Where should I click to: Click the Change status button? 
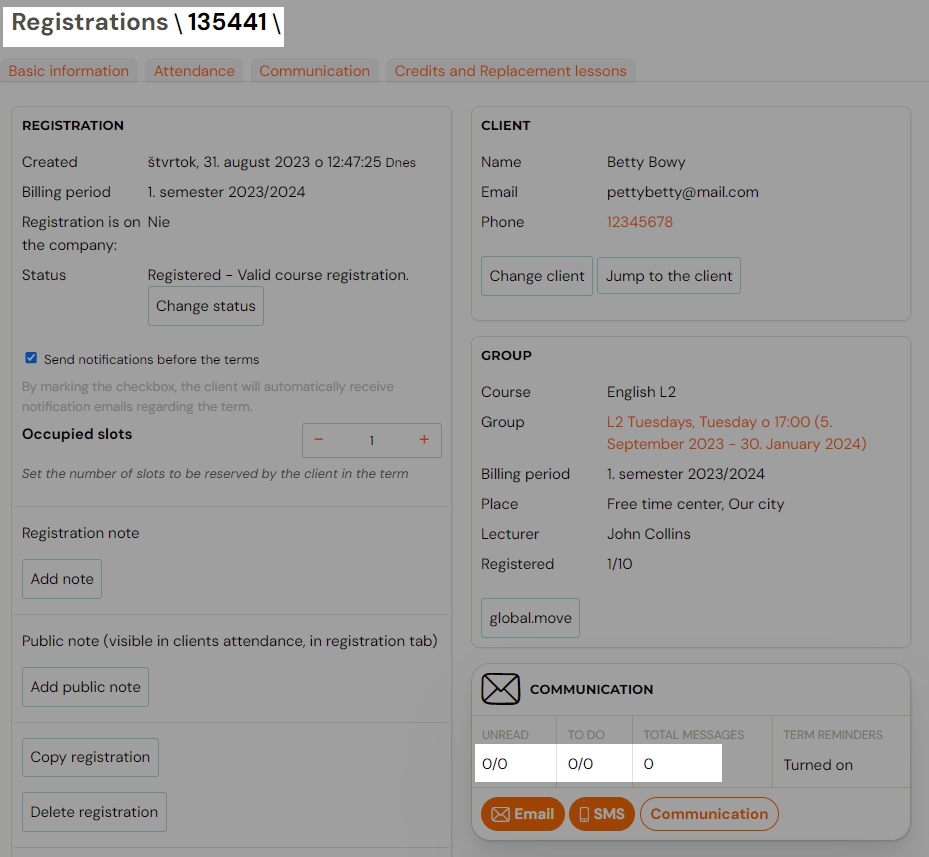tap(206, 306)
